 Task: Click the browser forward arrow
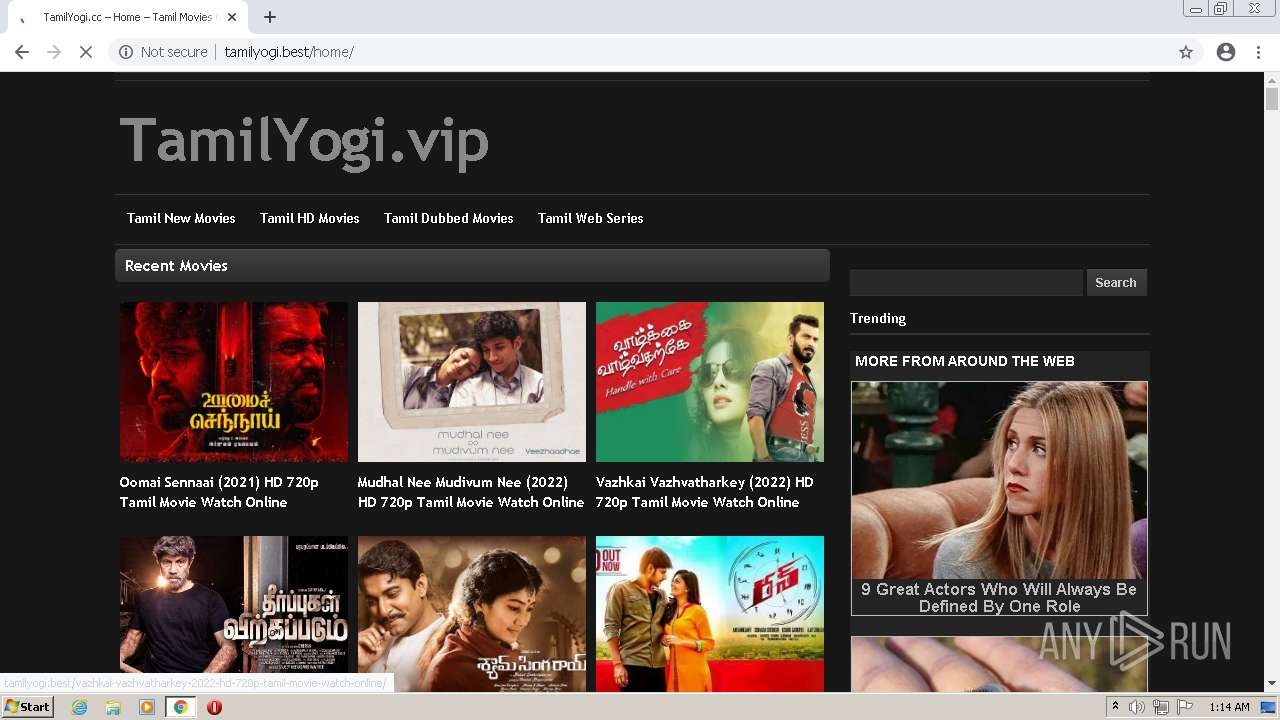[x=54, y=52]
